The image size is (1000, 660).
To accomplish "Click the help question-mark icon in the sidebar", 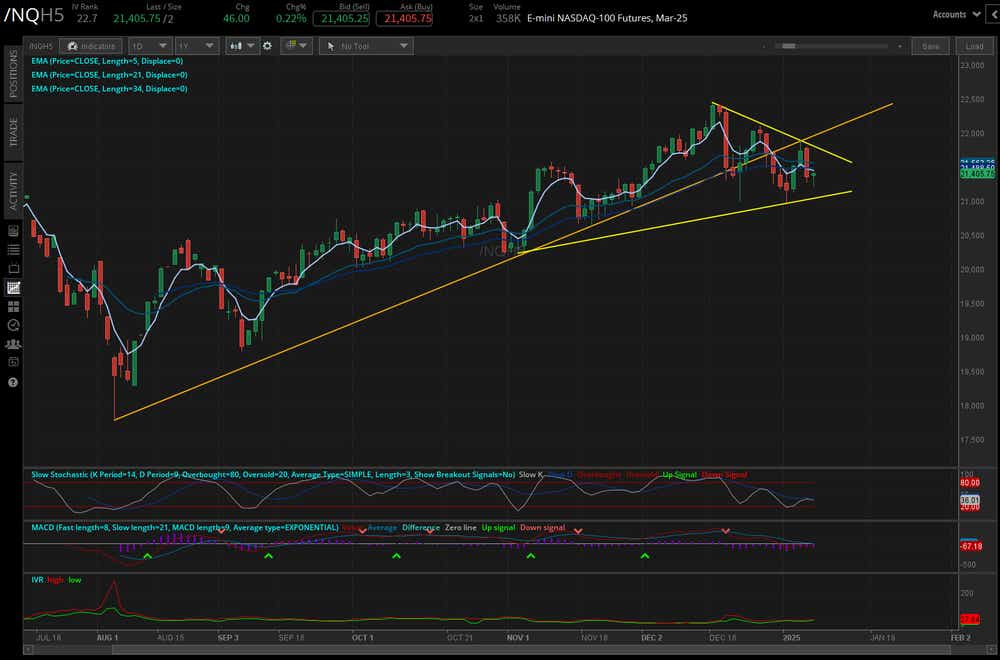I will point(12,381).
